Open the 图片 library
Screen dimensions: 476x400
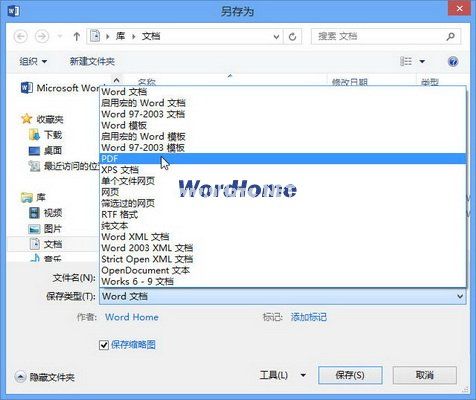pos(53,229)
